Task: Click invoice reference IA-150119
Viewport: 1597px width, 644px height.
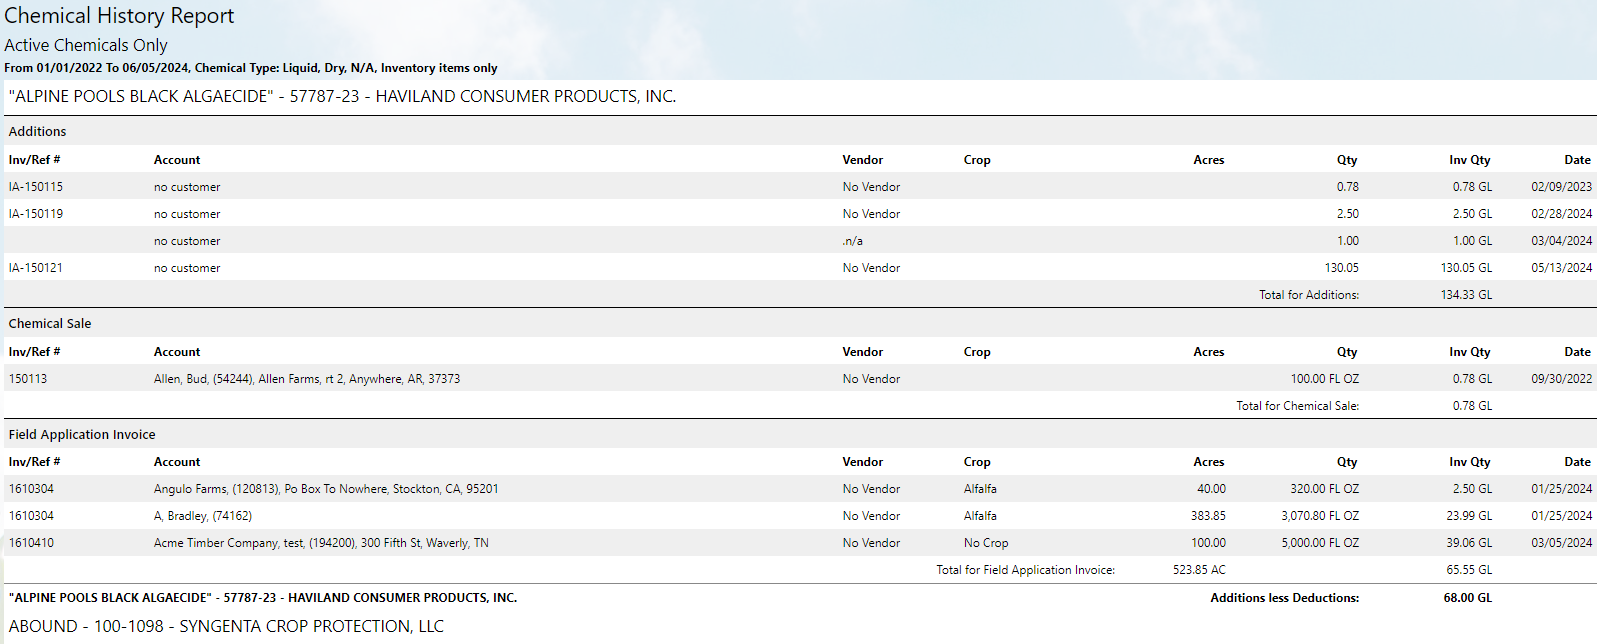Action: pyautogui.click(x=36, y=214)
